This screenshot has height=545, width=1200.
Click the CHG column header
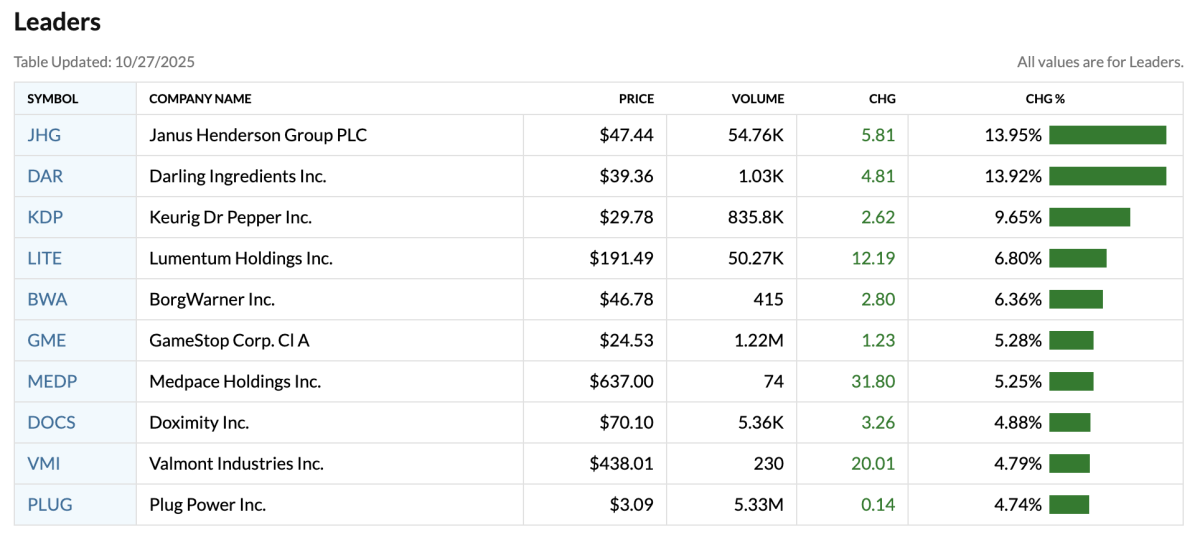coord(882,99)
